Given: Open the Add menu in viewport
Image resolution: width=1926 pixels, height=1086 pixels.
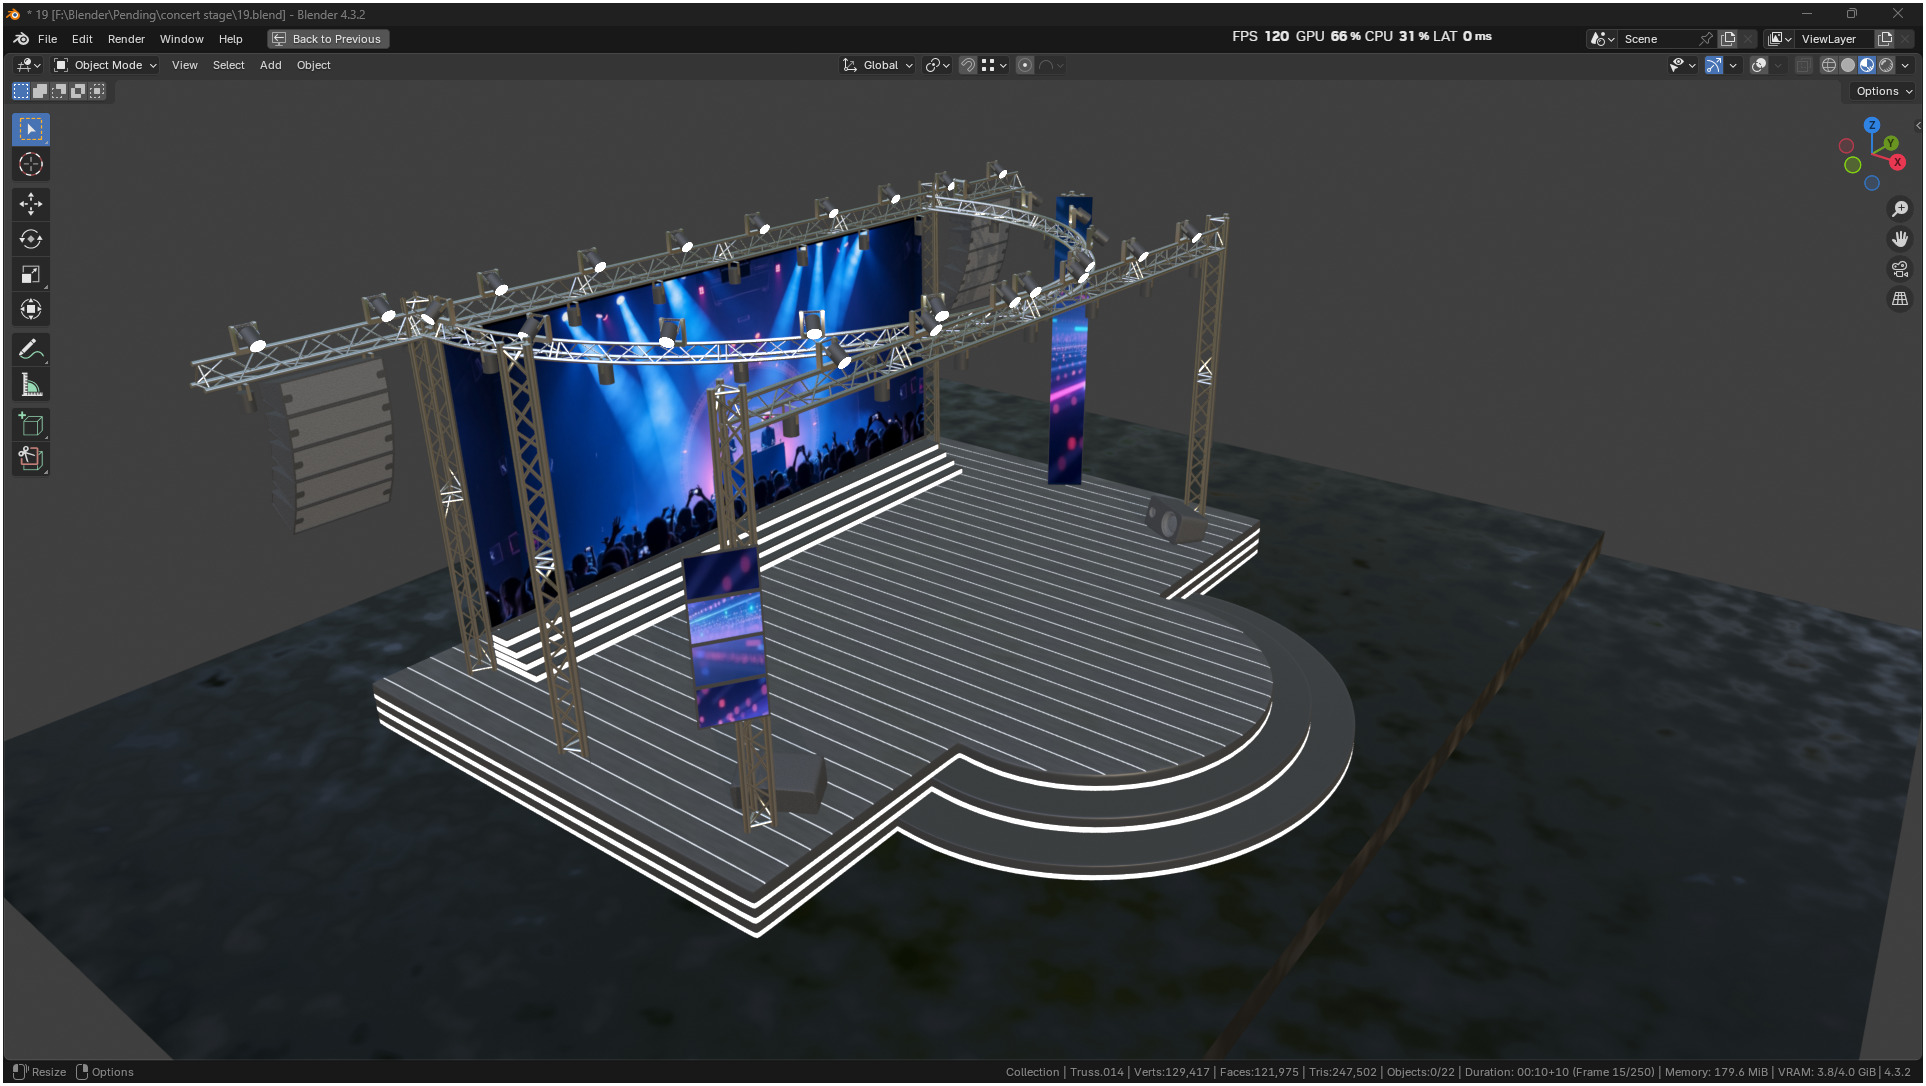Looking at the screenshot, I should (x=270, y=65).
